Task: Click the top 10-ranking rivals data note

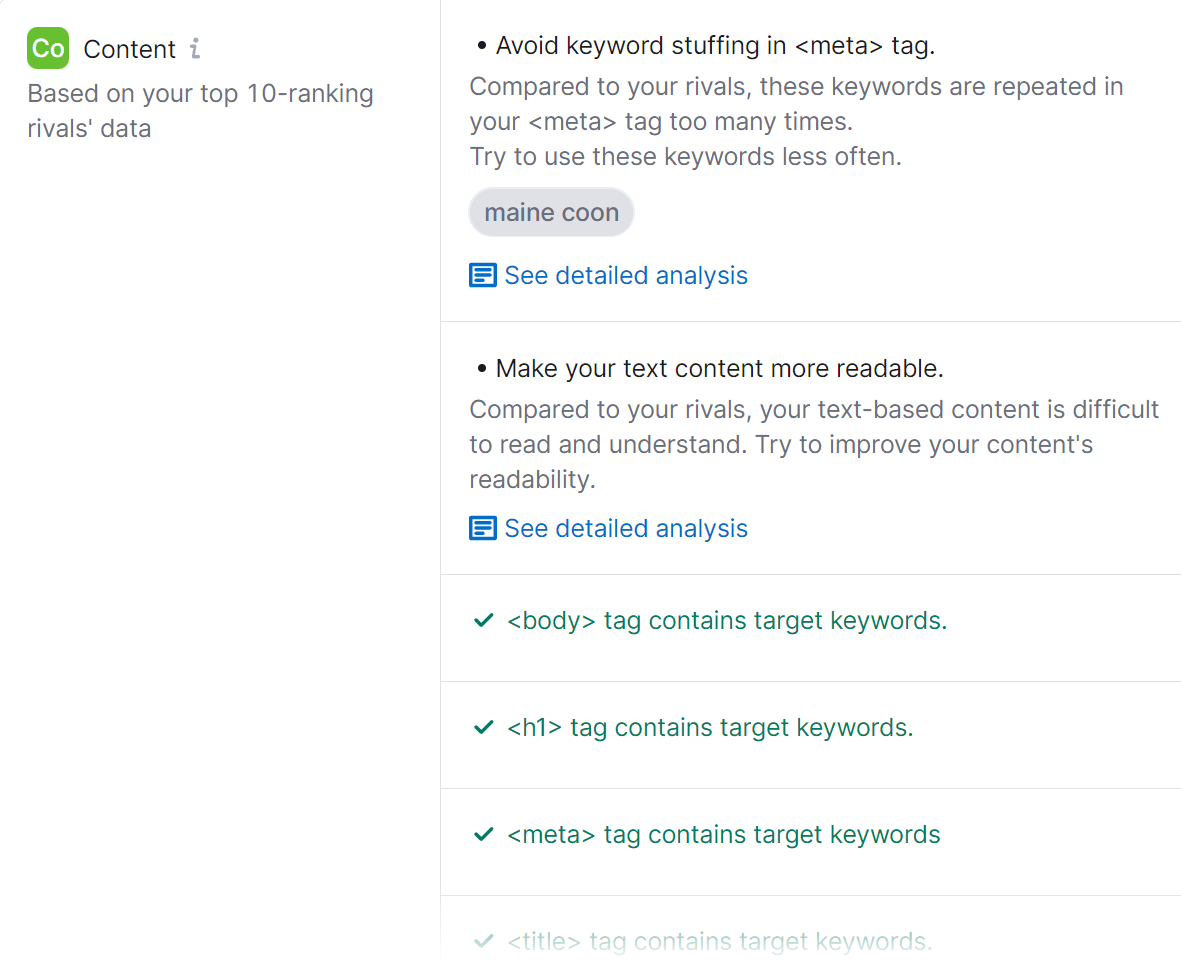Action: (x=200, y=106)
